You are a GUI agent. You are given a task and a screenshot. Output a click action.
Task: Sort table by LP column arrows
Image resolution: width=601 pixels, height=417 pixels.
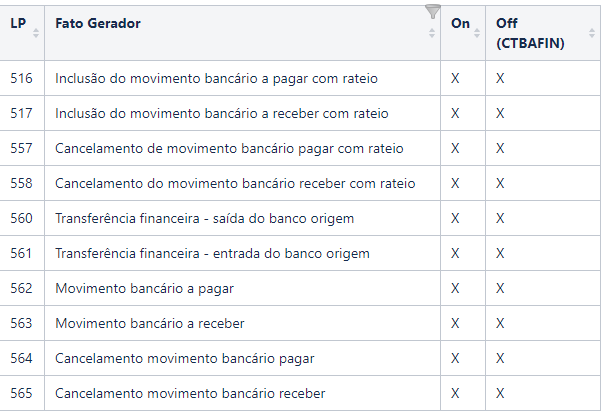tap(36, 33)
